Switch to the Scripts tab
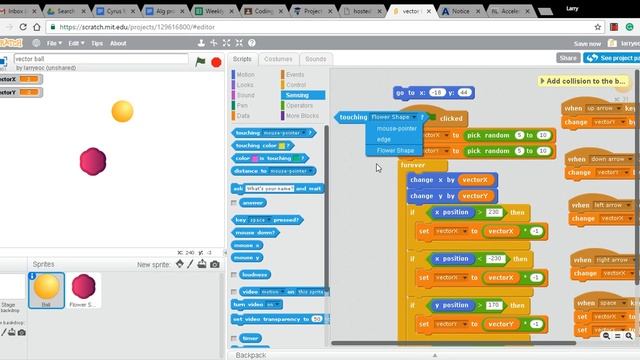This screenshot has width=640, height=360. 242,59
